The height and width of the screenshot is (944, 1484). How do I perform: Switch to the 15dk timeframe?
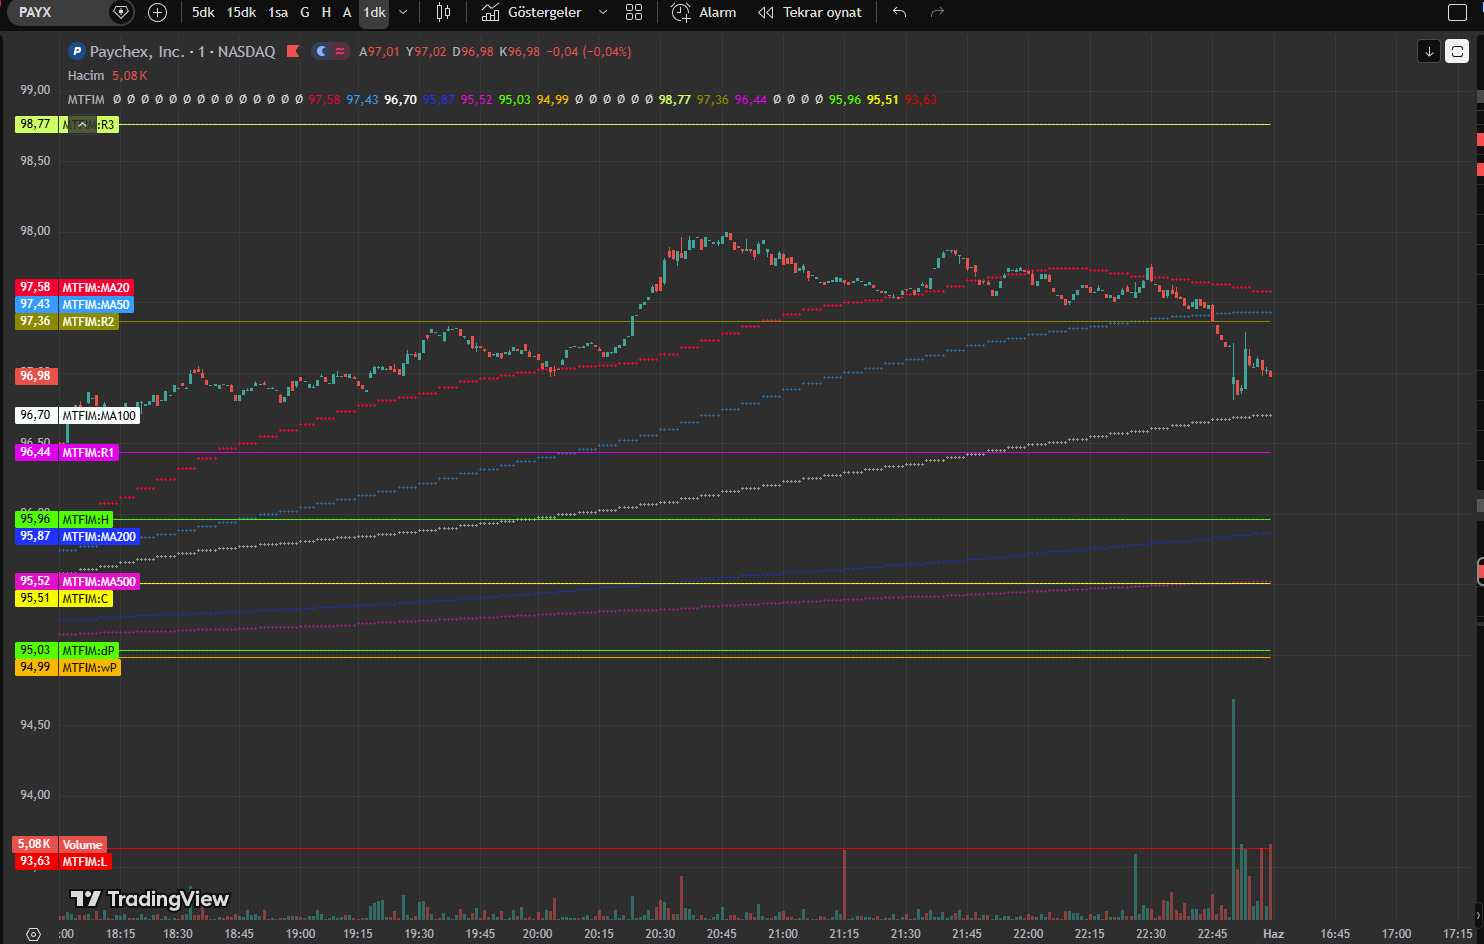pos(241,13)
